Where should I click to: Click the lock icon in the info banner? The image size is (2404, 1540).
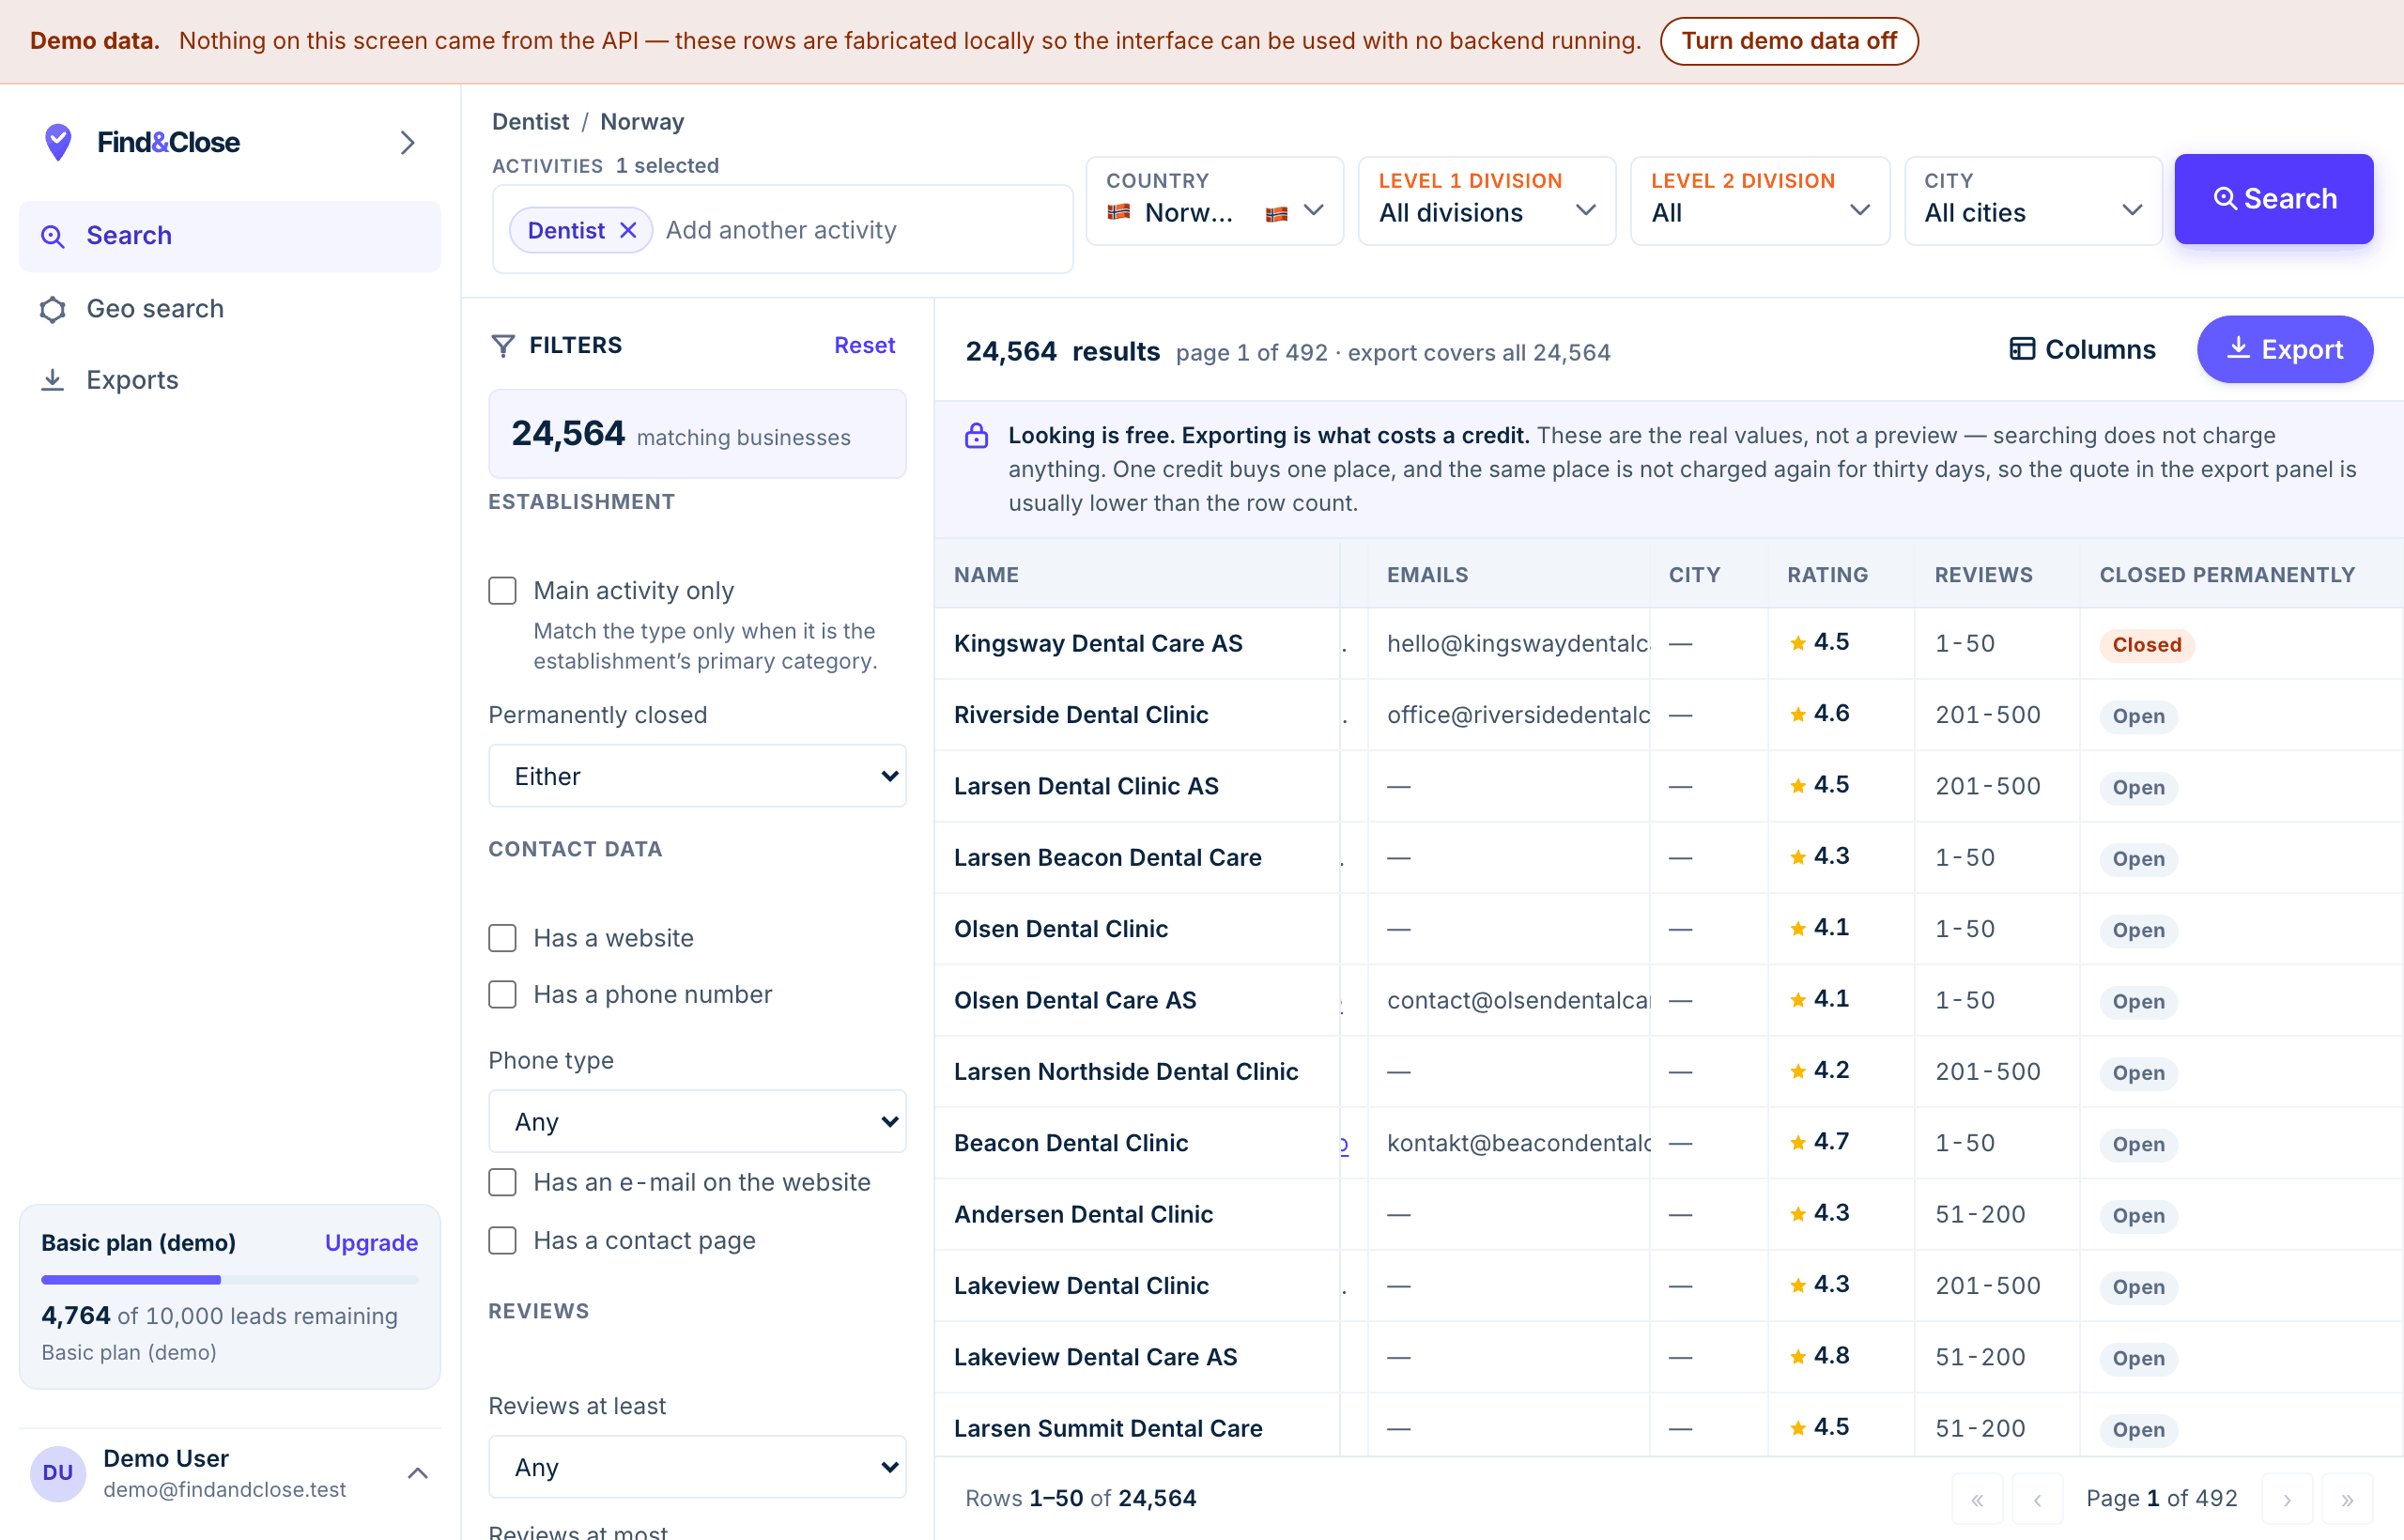(x=976, y=436)
